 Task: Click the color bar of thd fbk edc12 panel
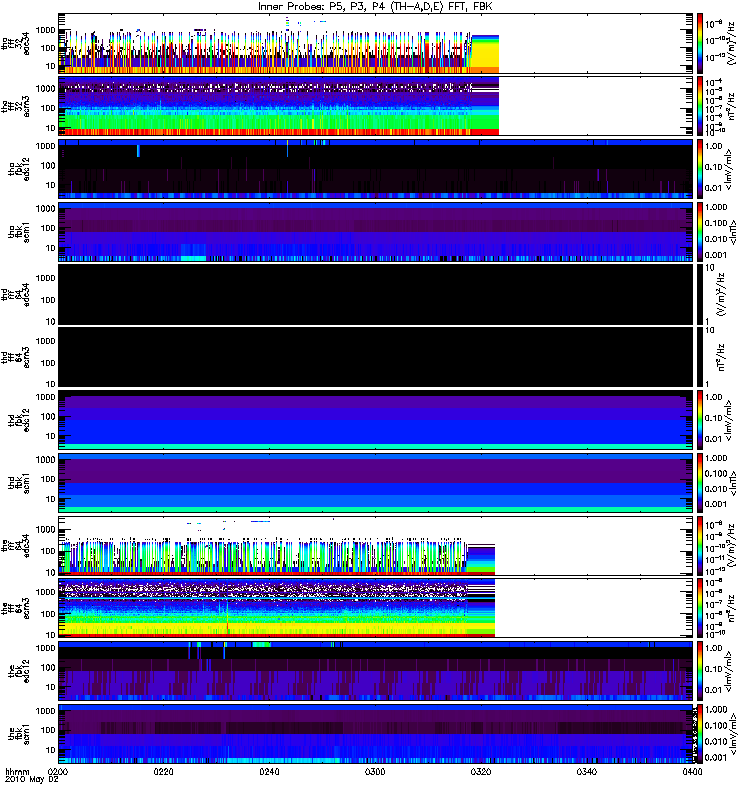pyautogui.click(x=700, y=420)
